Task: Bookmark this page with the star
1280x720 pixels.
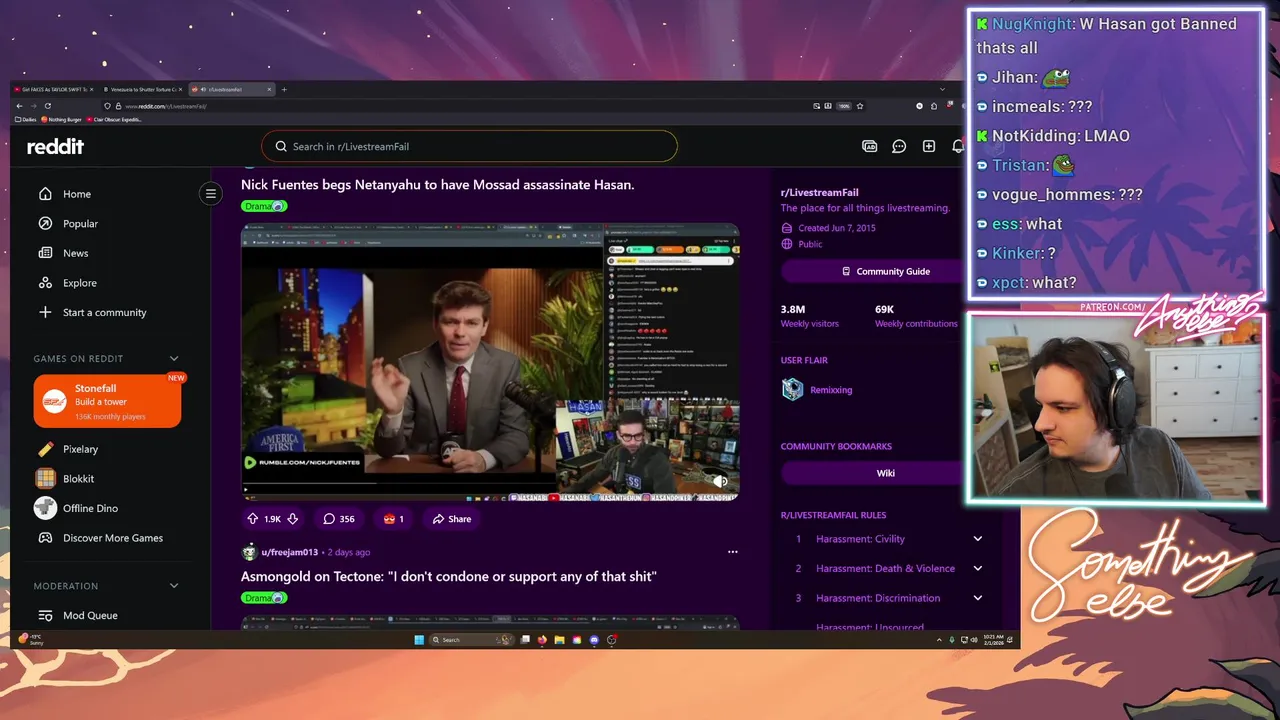Action: tap(860, 106)
